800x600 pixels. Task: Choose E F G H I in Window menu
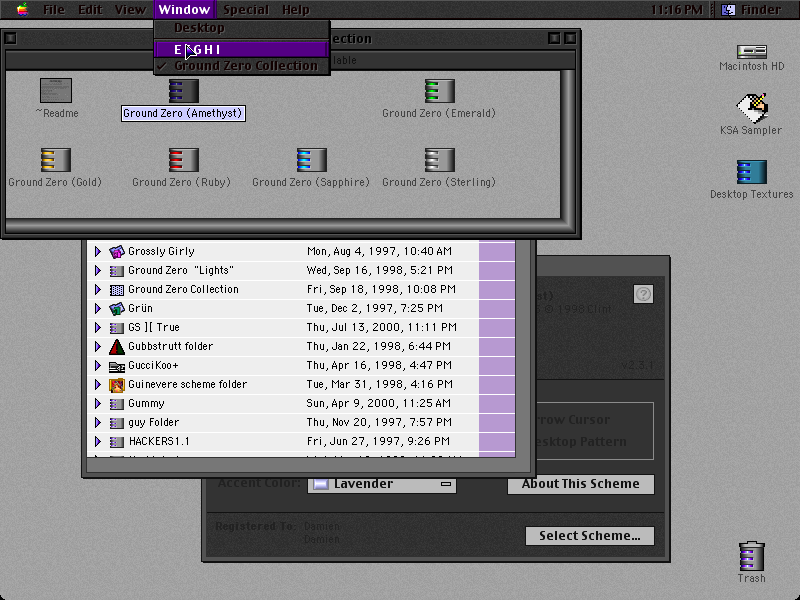point(242,49)
